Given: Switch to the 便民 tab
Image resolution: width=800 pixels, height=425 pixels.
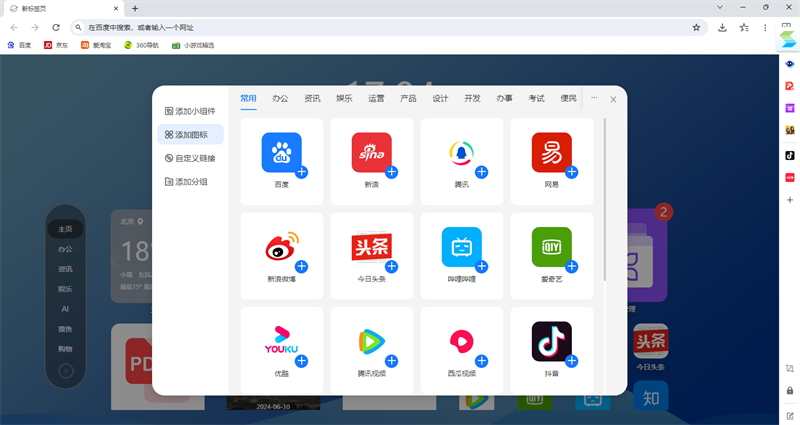Looking at the screenshot, I should click(x=568, y=98).
